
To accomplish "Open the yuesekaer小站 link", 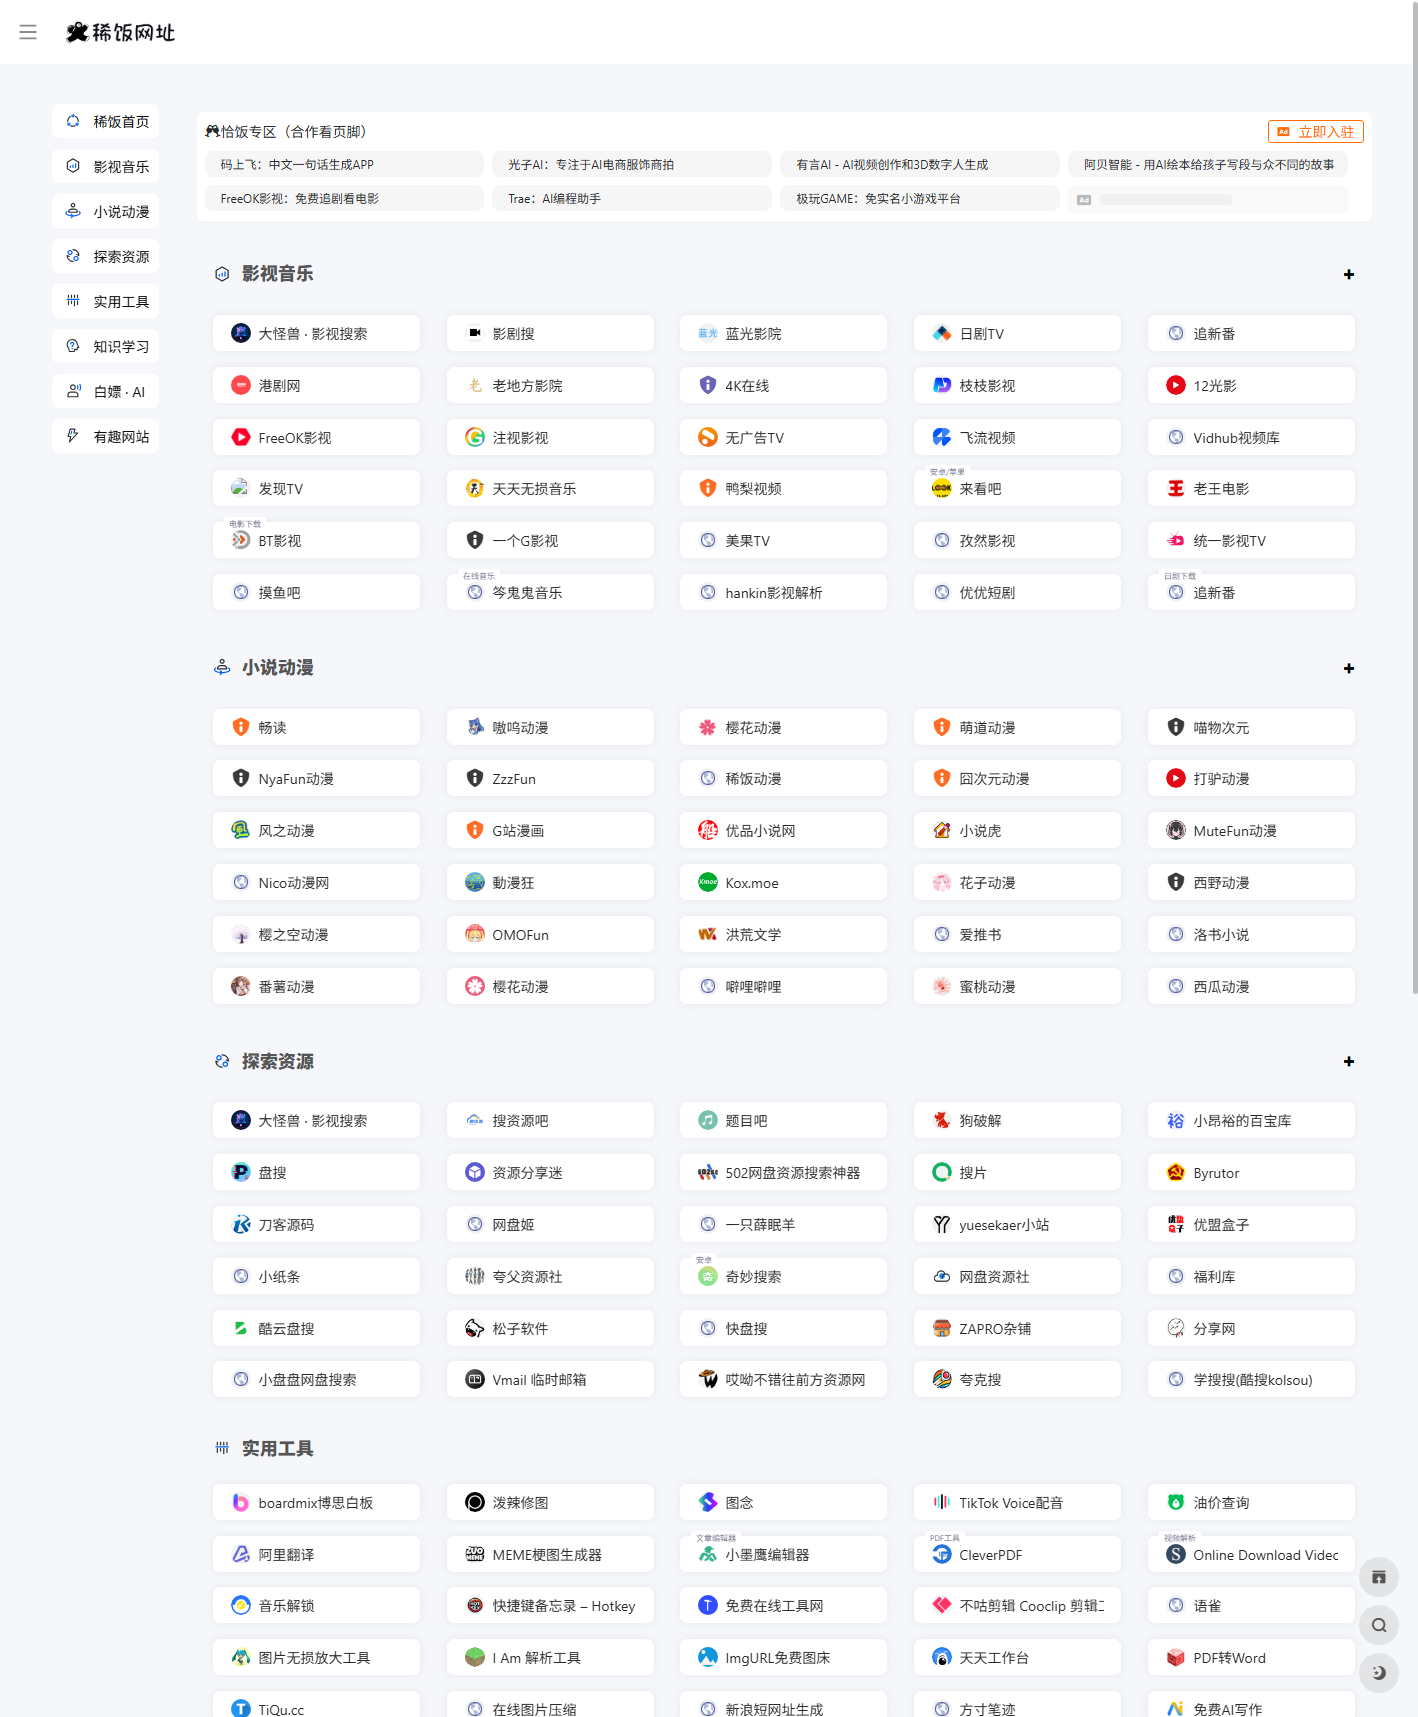I will tap(1017, 1224).
